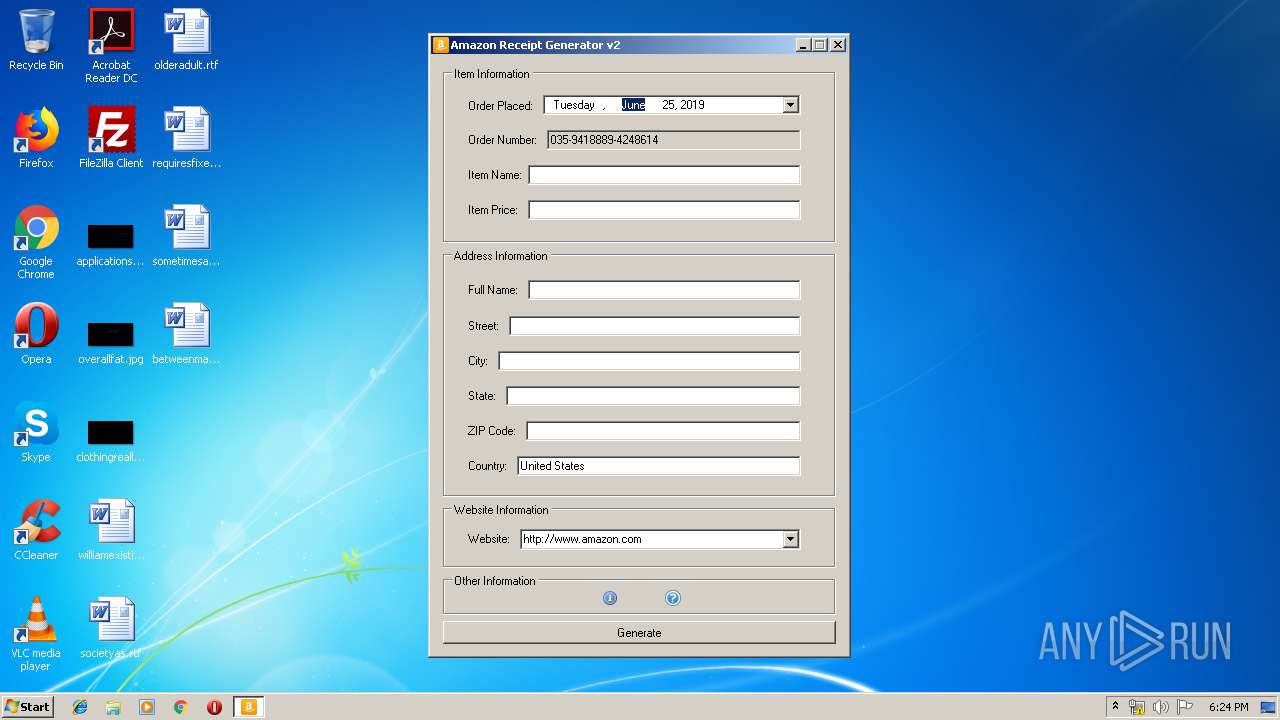Viewport: 1280px width, 720px height.
Task: Click the blue question mark help icon
Action: pyautogui.click(x=673, y=598)
